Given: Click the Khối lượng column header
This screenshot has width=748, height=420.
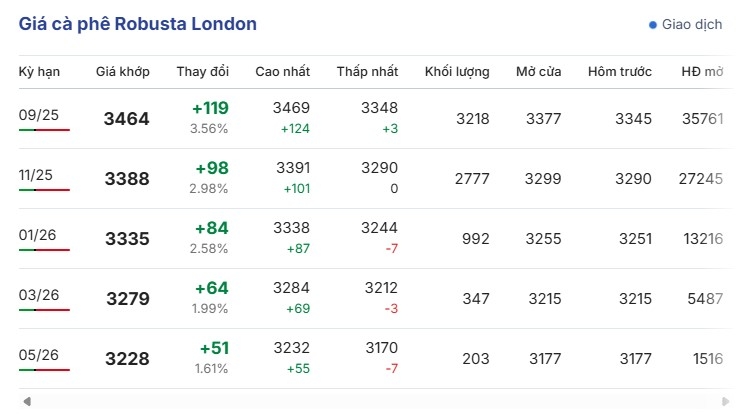Looking at the screenshot, I should coord(457,72).
